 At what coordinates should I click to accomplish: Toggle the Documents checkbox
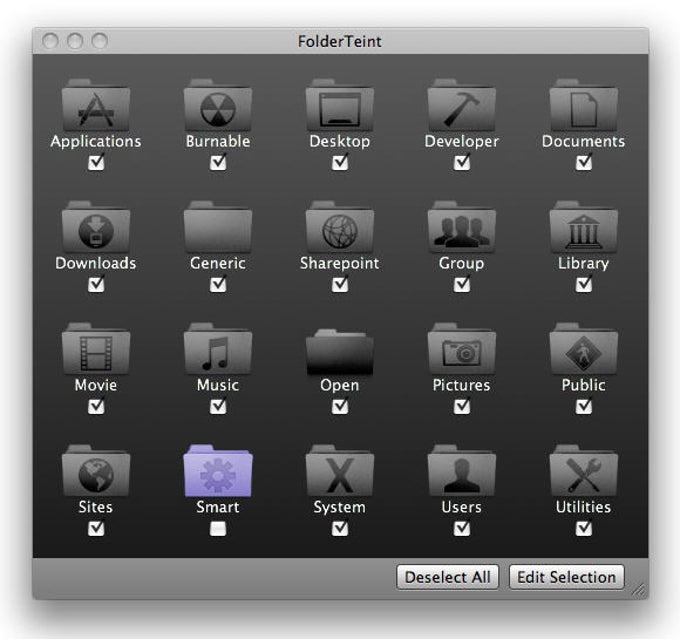(x=583, y=163)
